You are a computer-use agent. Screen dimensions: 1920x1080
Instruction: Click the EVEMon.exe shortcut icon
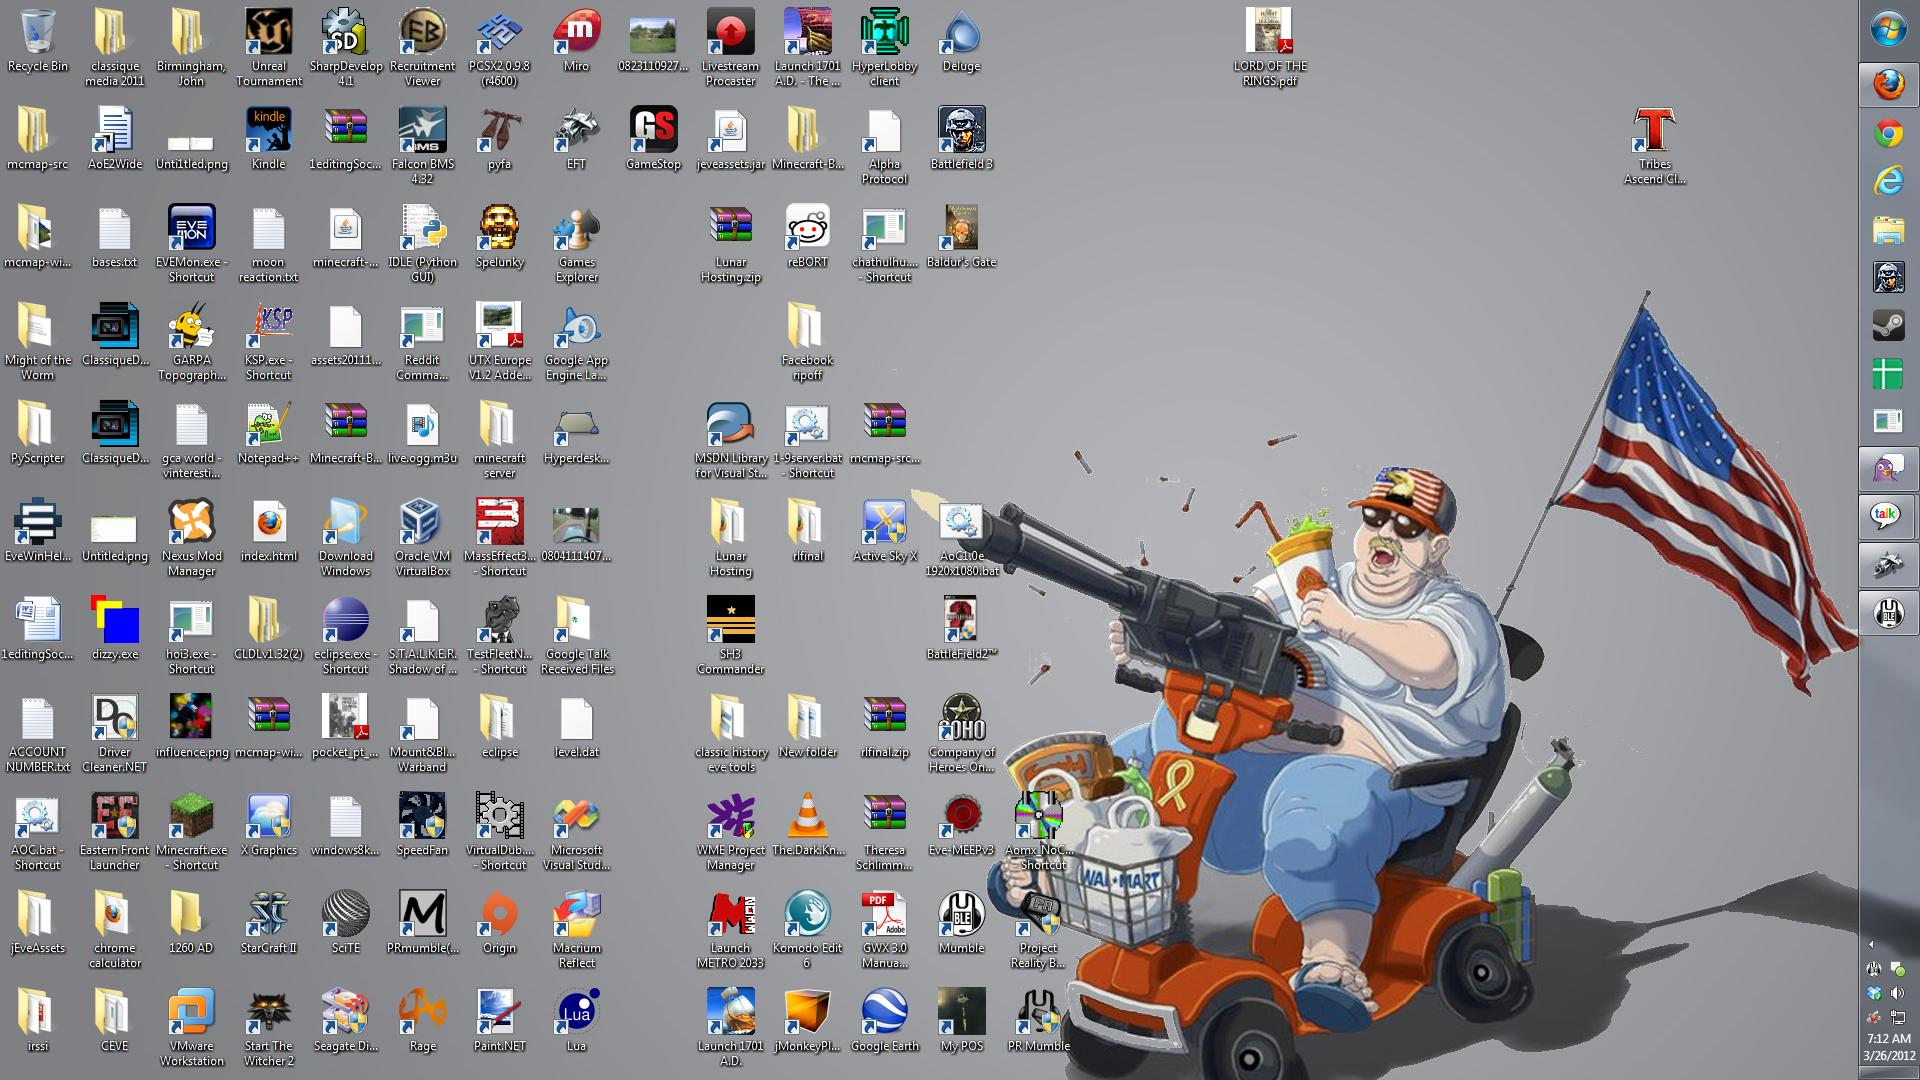pyautogui.click(x=191, y=244)
